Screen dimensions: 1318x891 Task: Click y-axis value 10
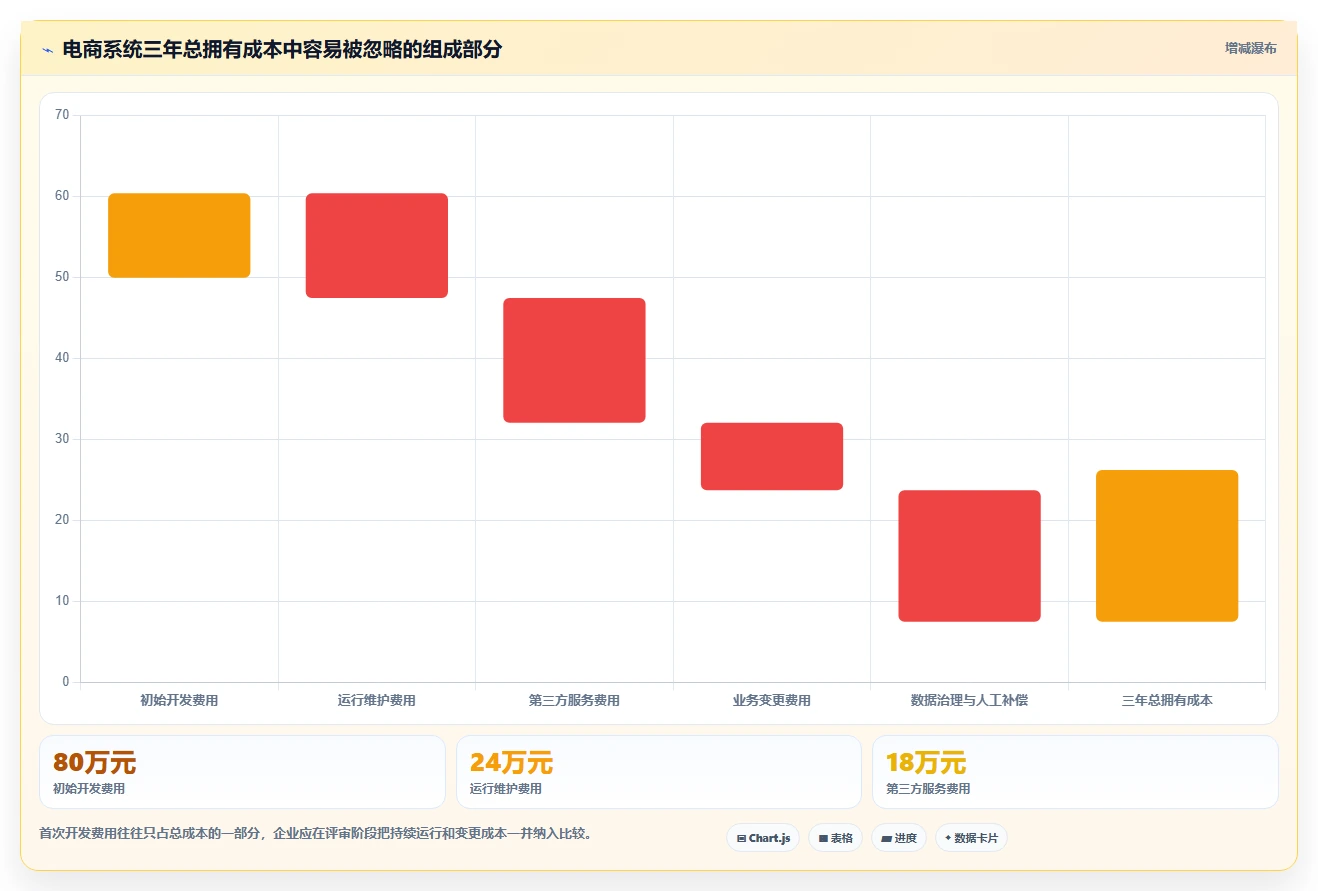coord(62,601)
